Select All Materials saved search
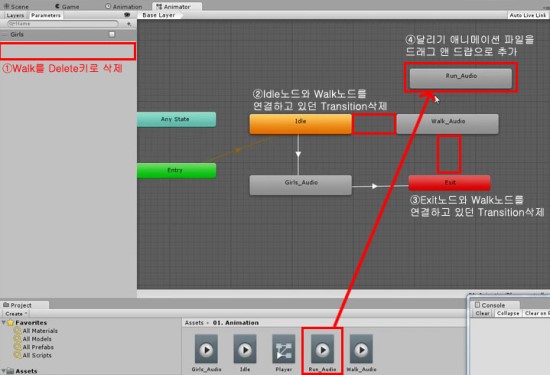550x375 pixels. click(36, 331)
